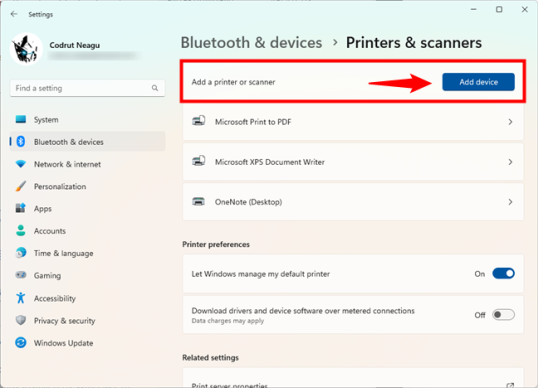538x388 pixels.
Task: Click the back arrow in Settings
Action: 14,14
